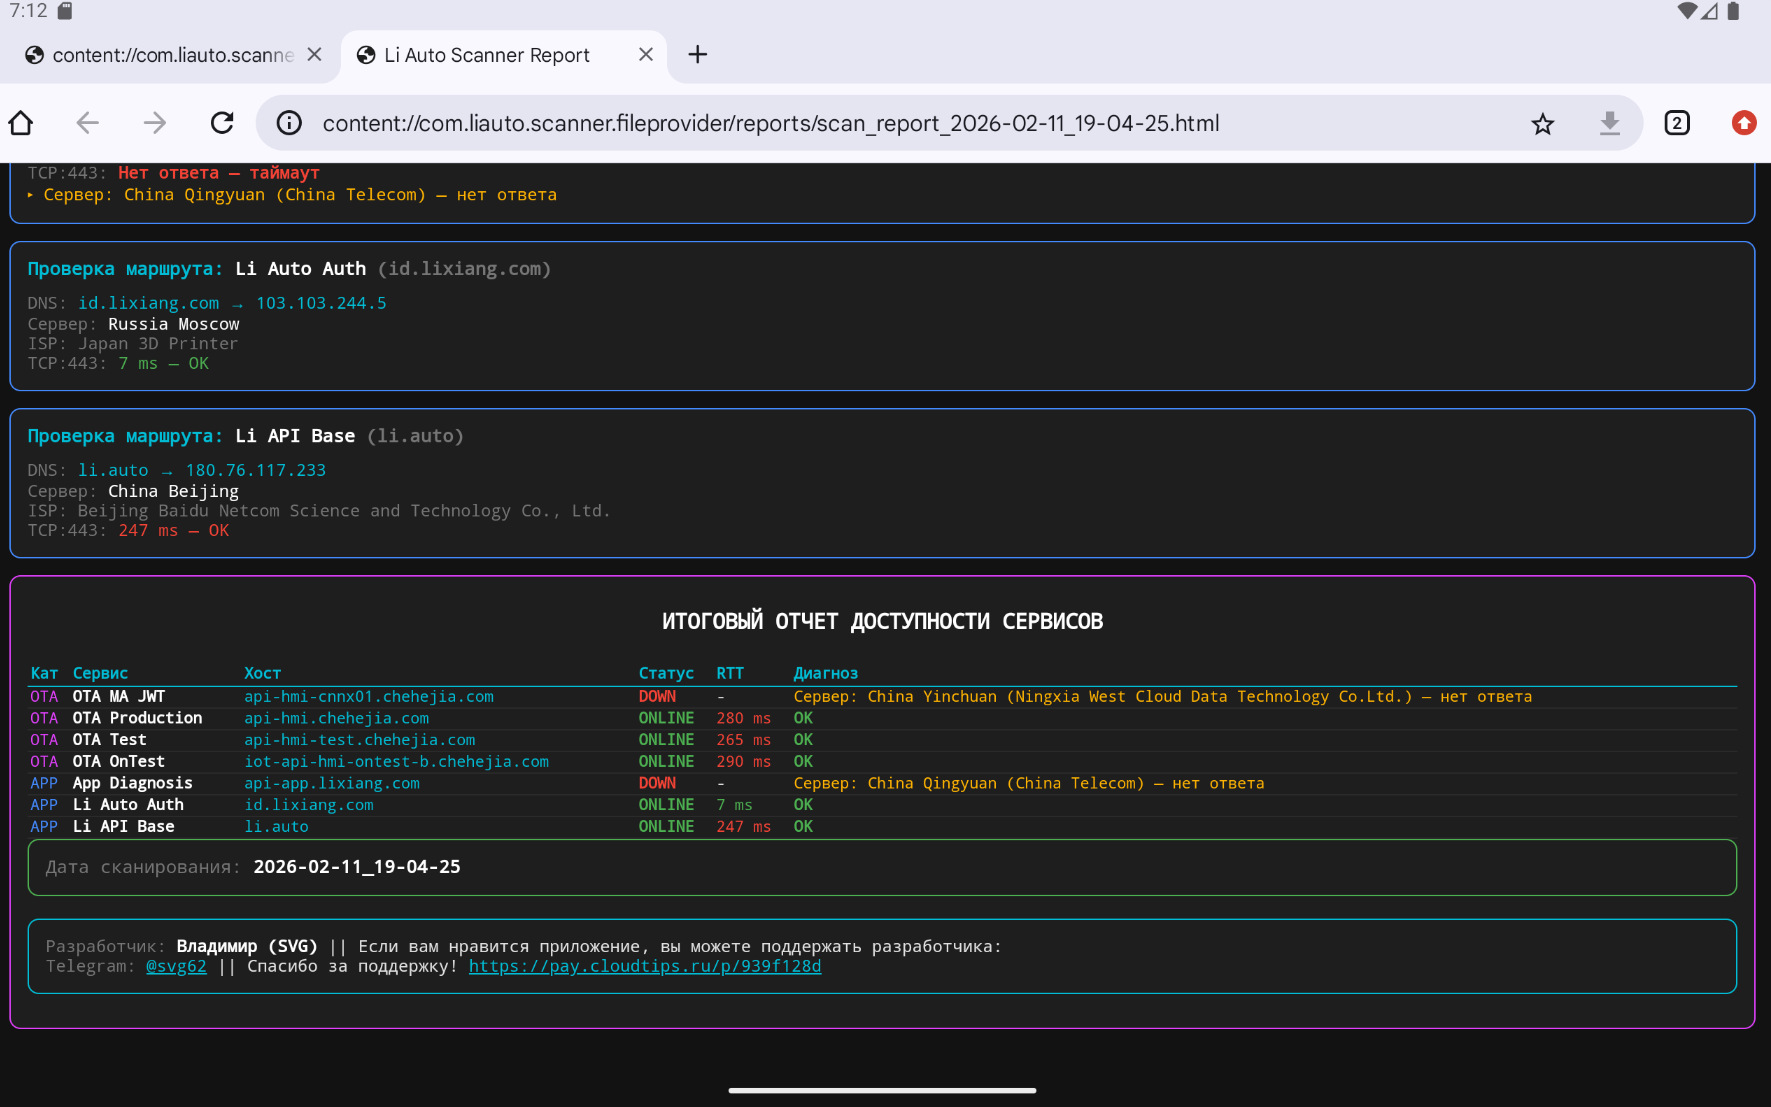The image size is (1771, 1107).
Task: Reload the scan report page
Action: point(222,123)
